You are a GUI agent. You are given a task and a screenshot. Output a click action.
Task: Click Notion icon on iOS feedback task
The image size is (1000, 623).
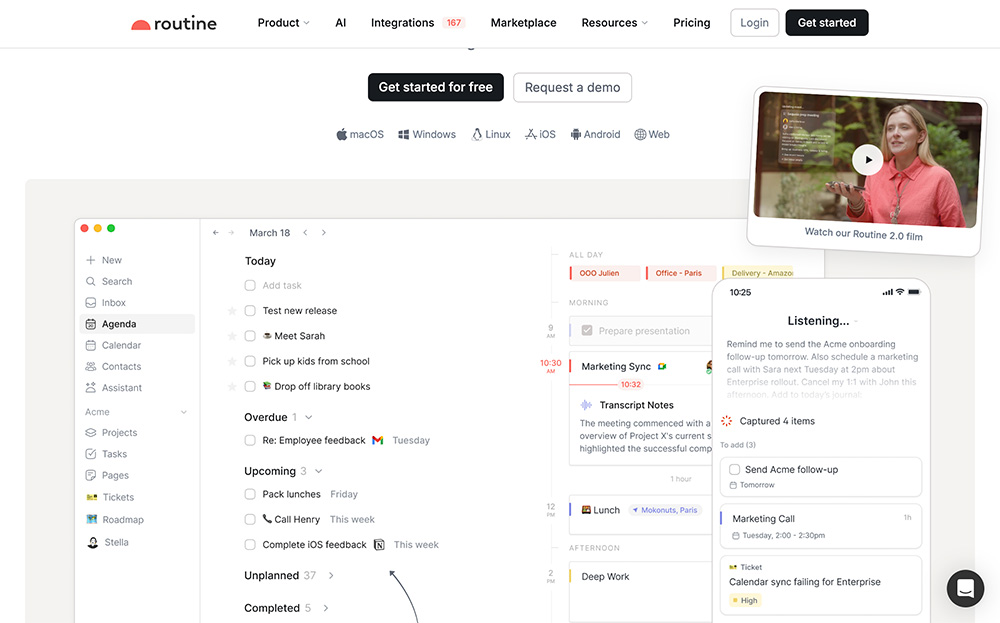379,545
